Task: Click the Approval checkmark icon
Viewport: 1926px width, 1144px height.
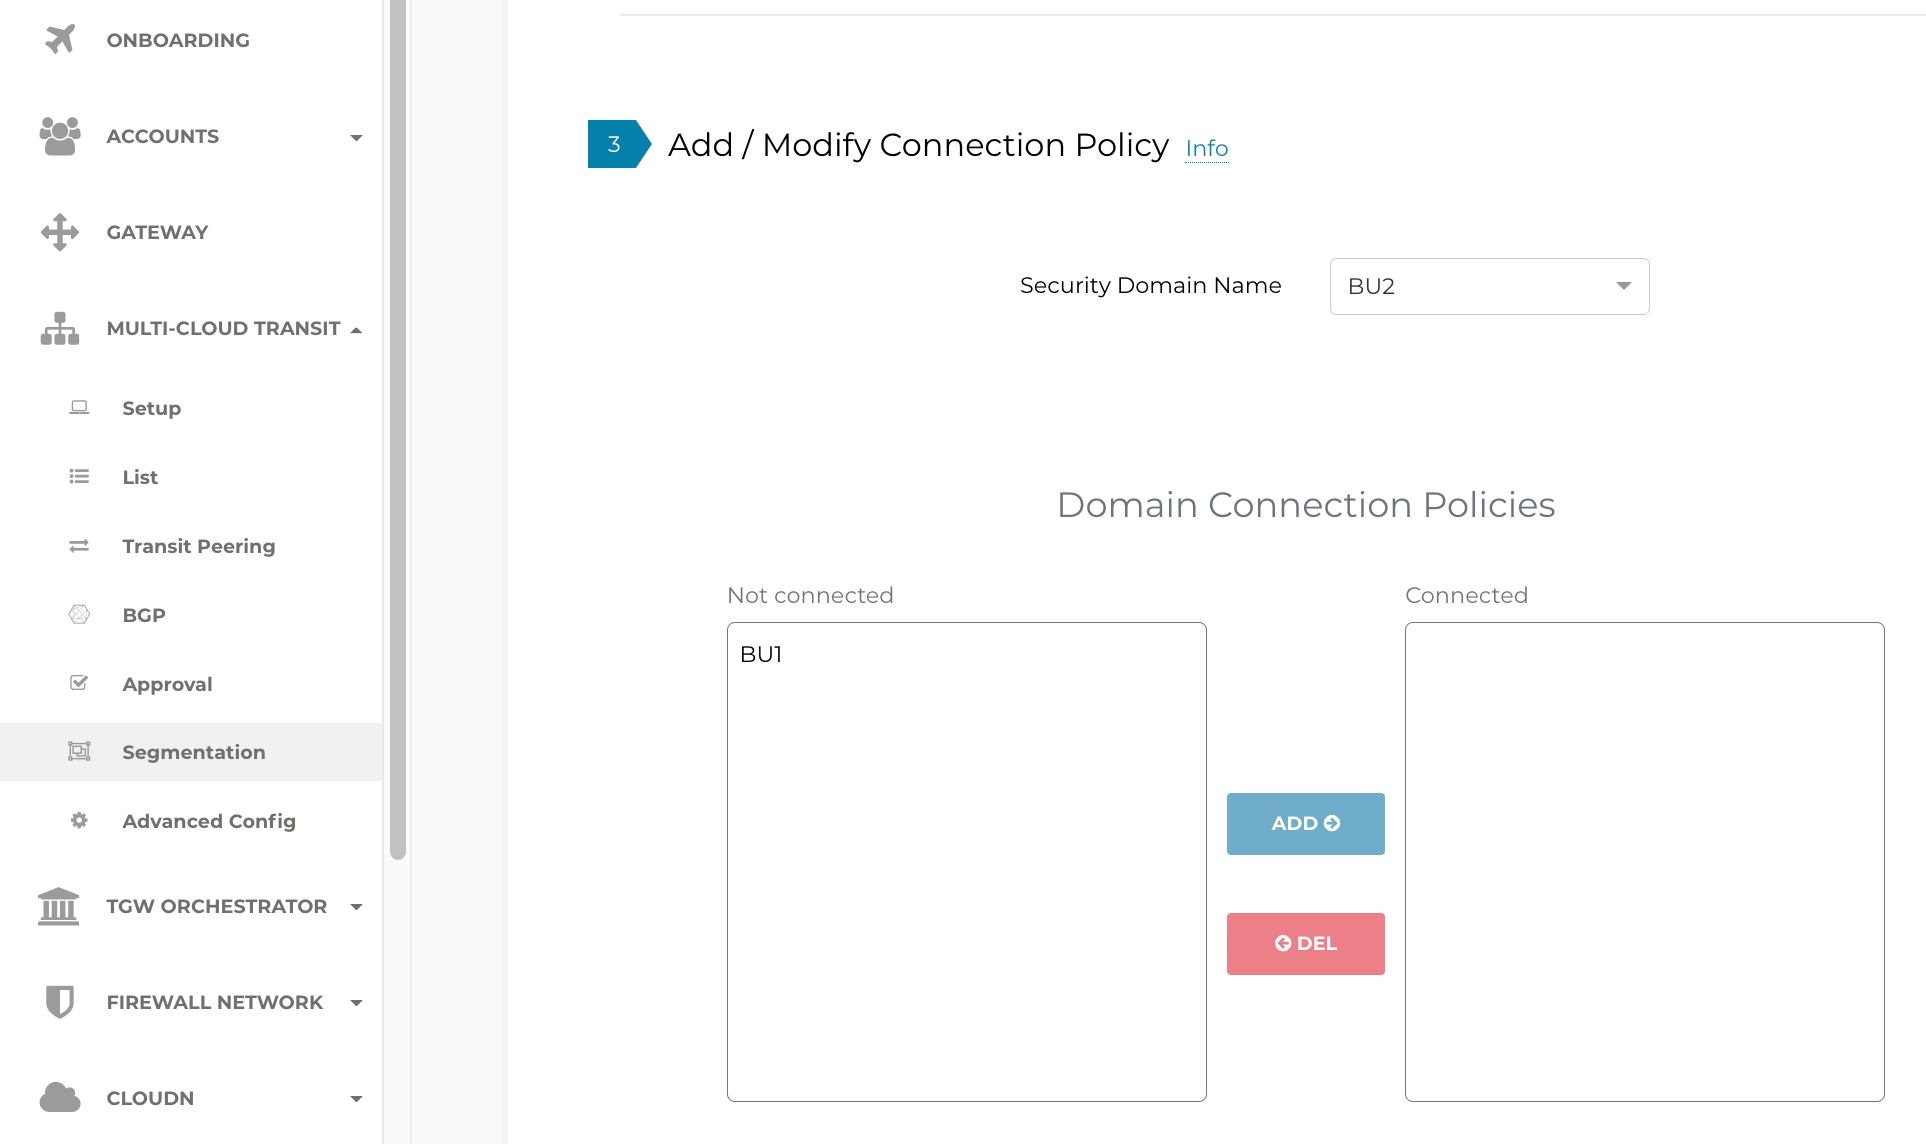Action: [79, 683]
